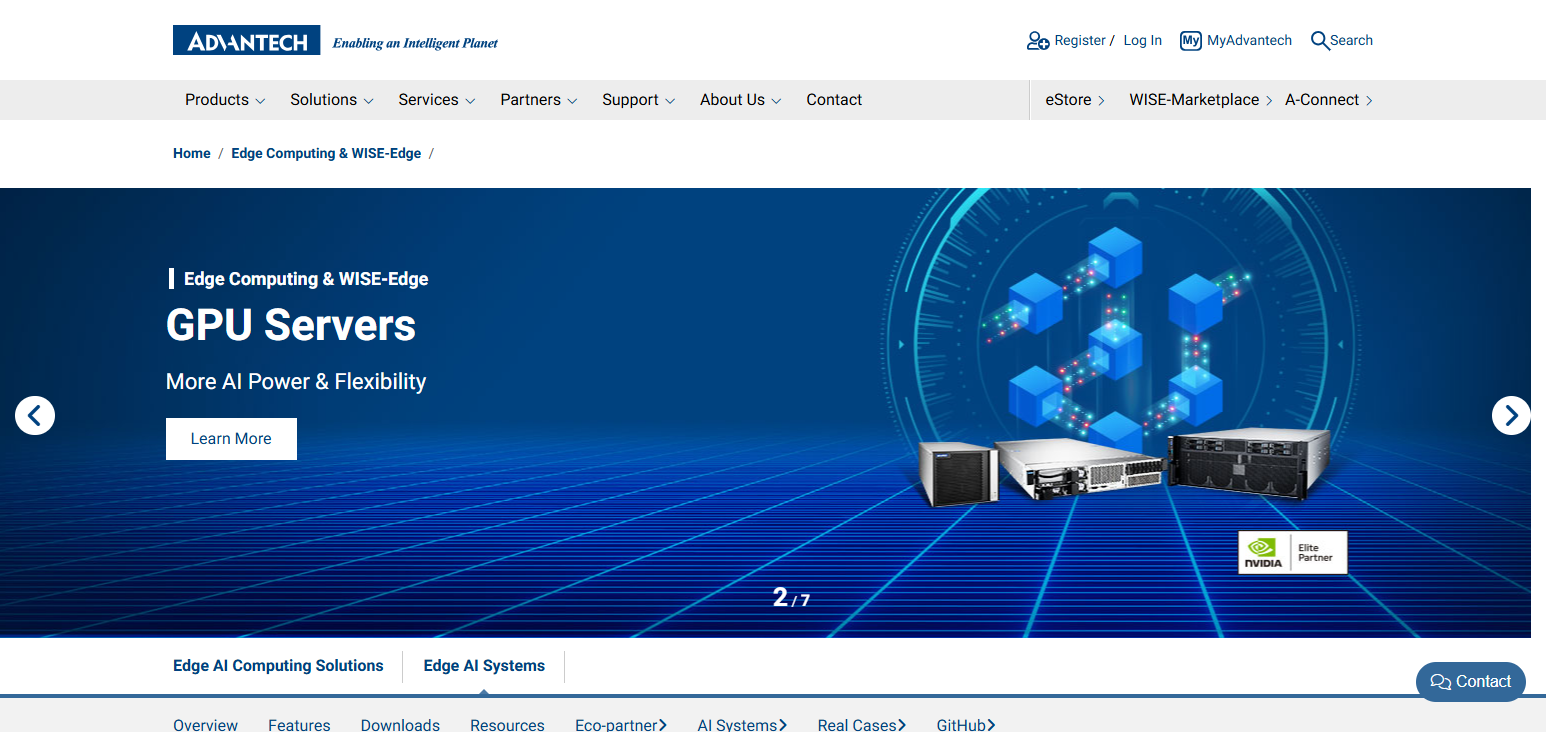Open the MyAdvantech text link
Screen dimensions: 1546x732
(1250, 41)
